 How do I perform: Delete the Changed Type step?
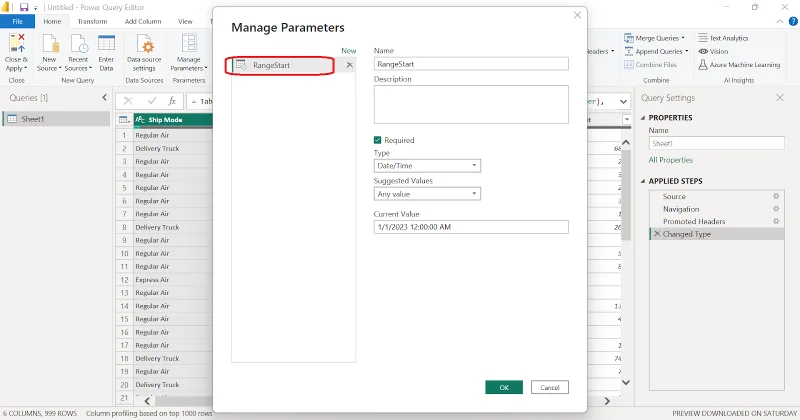pyautogui.click(x=657, y=234)
